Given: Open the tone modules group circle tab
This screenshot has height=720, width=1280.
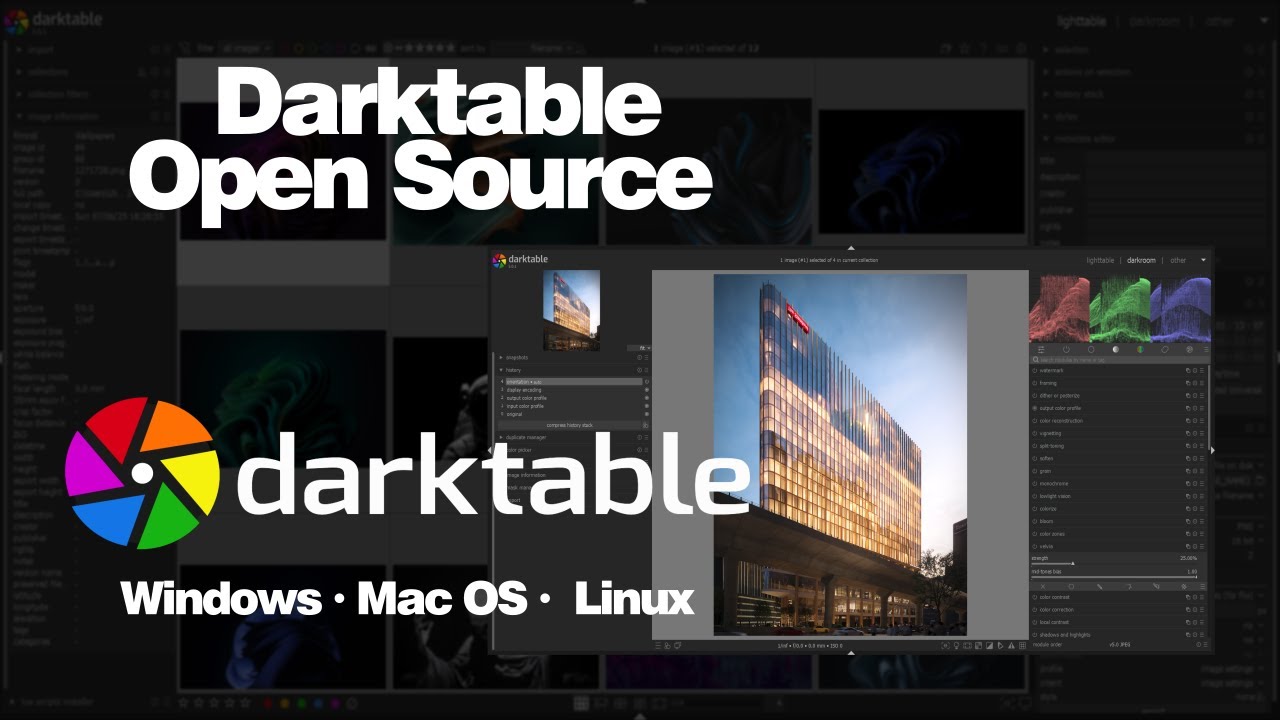Looking at the screenshot, I should [1116, 349].
